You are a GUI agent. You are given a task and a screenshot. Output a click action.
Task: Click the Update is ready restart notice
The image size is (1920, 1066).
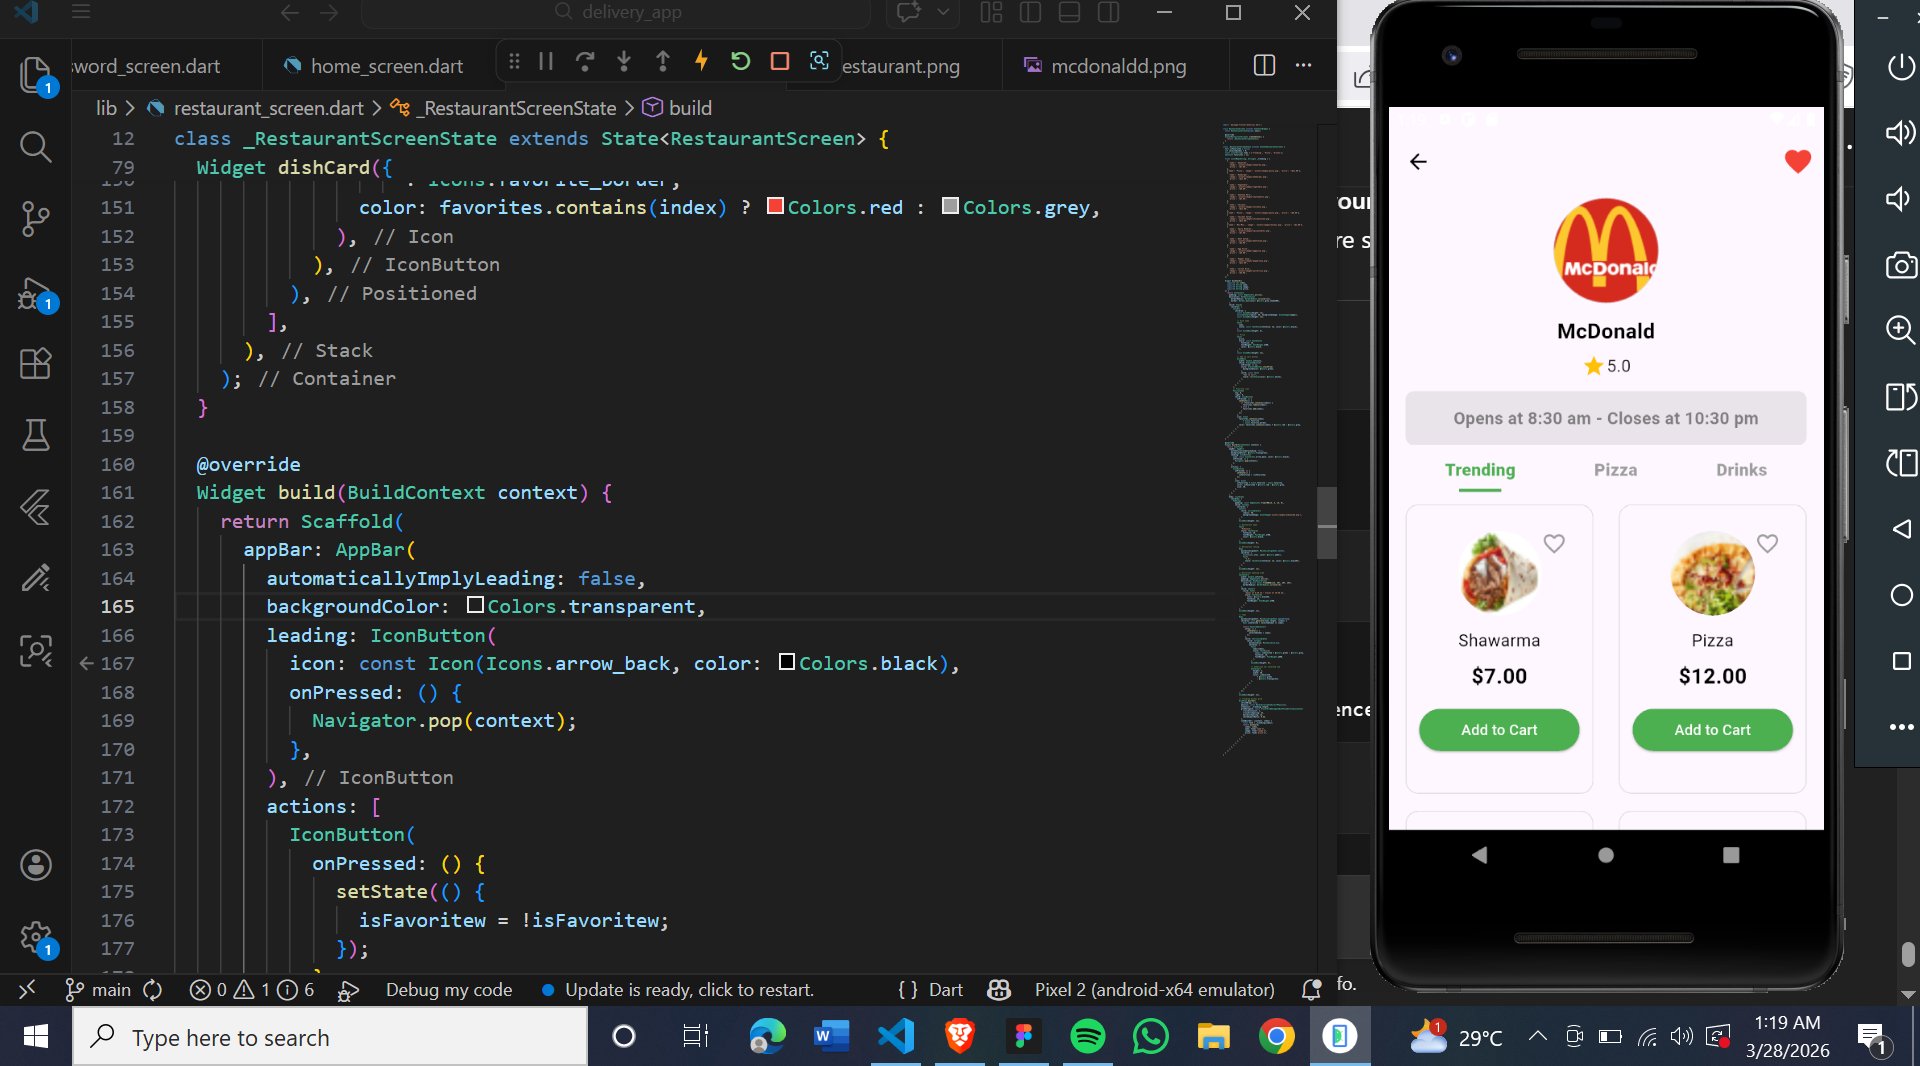point(688,990)
